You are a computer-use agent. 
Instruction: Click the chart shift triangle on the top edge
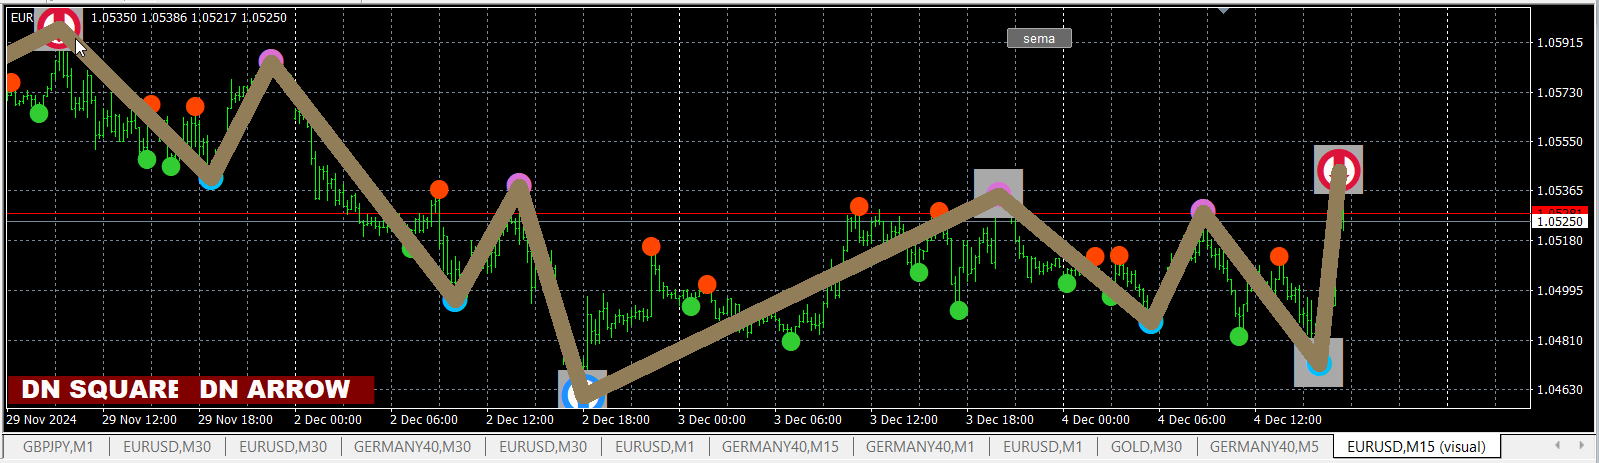(1222, 11)
